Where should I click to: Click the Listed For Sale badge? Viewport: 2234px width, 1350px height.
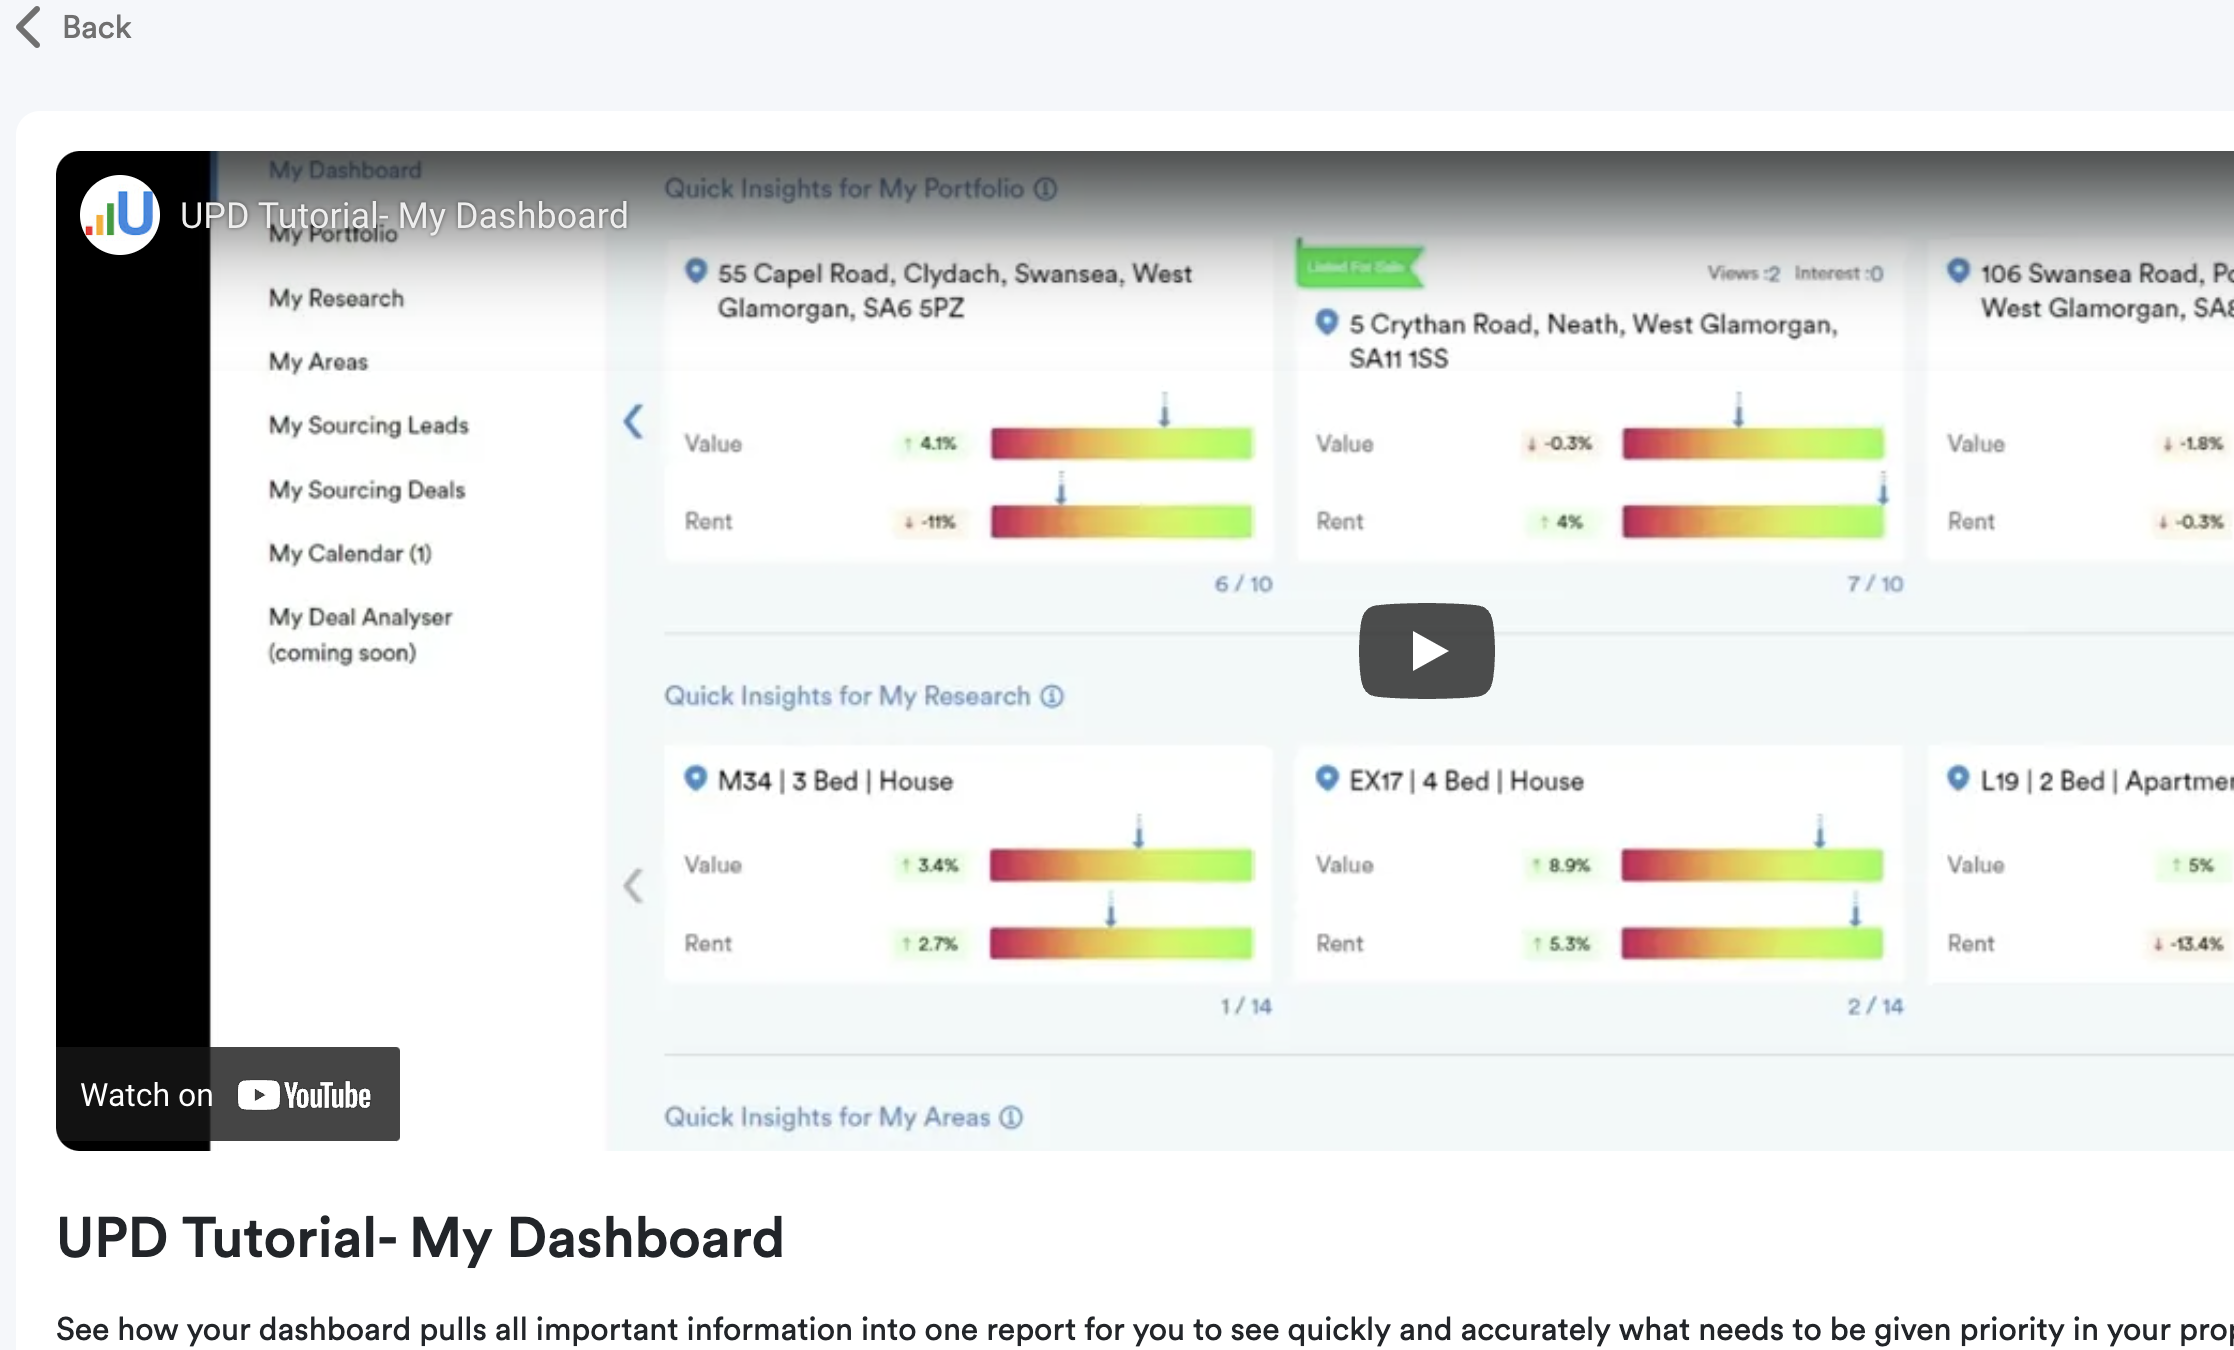click(1357, 265)
